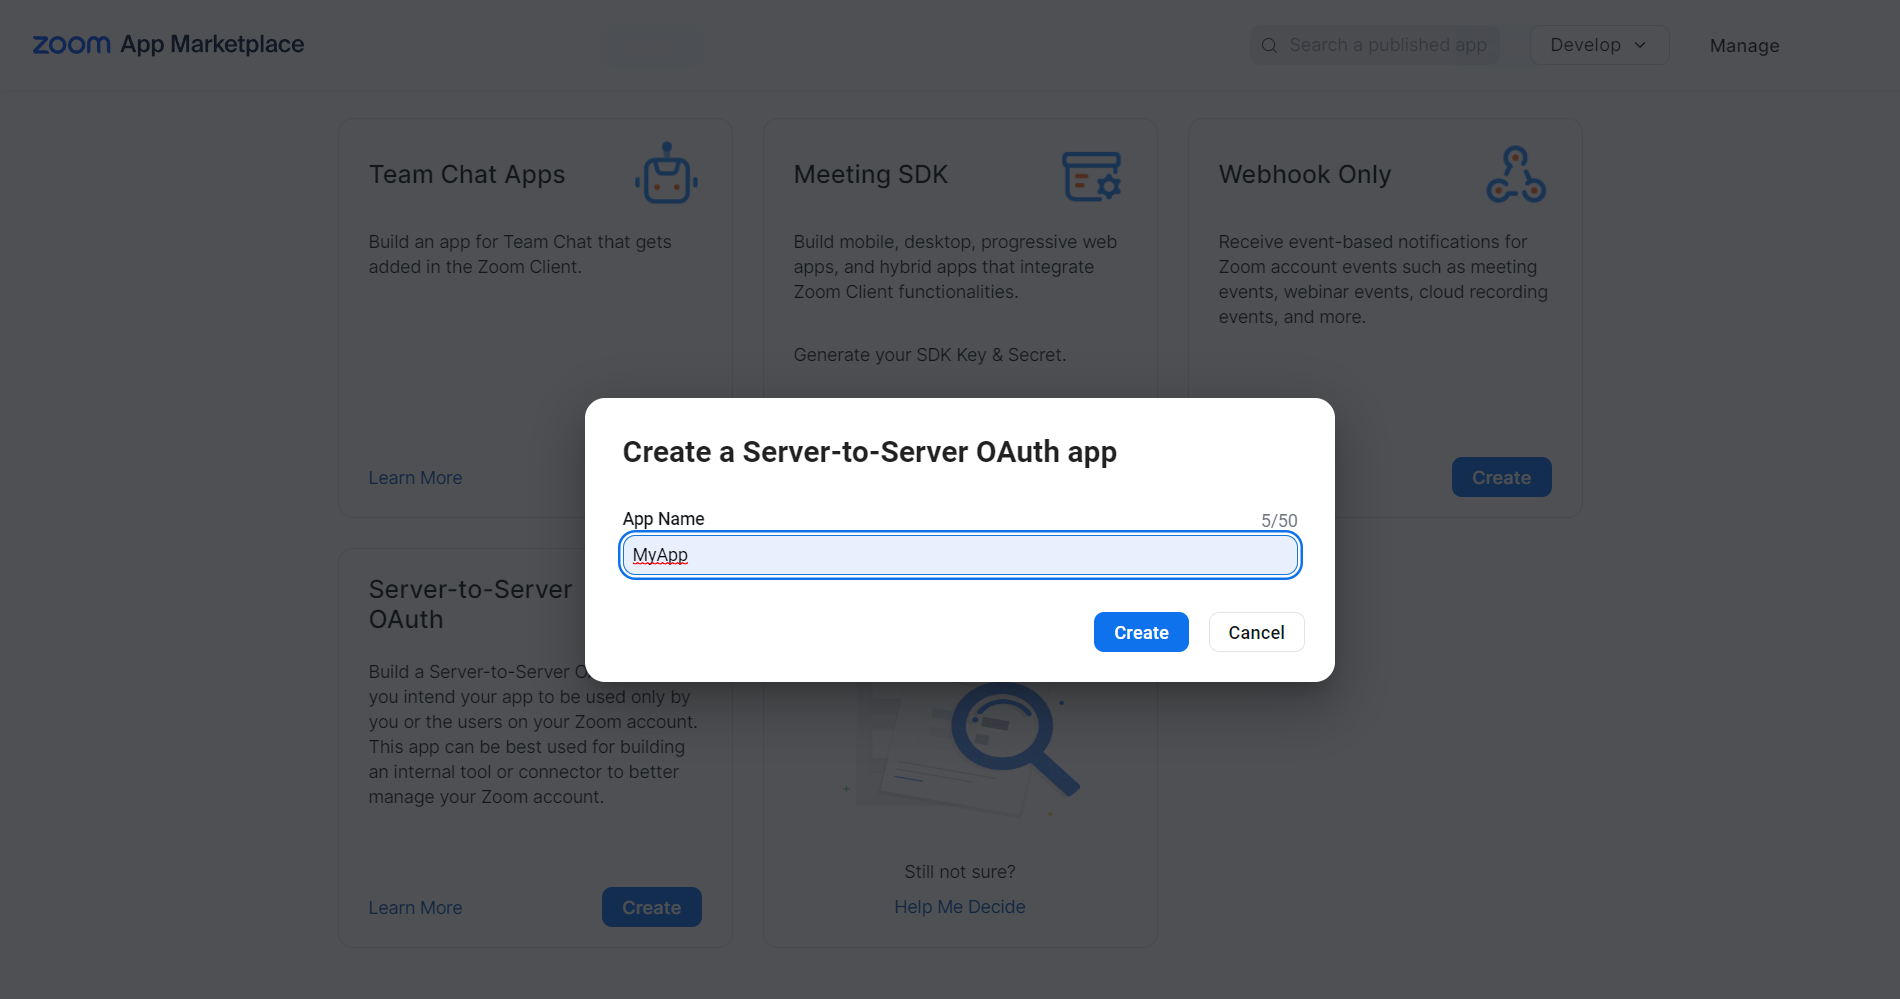The height and width of the screenshot is (999, 1900).
Task: Open the Develop dropdown menu
Action: [1599, 45]
